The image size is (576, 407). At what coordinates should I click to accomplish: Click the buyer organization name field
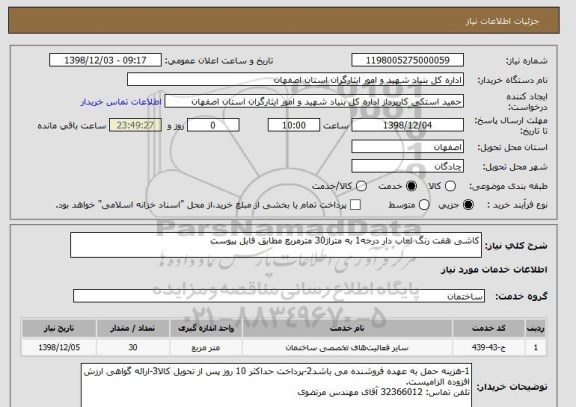[x=295, y=80]
